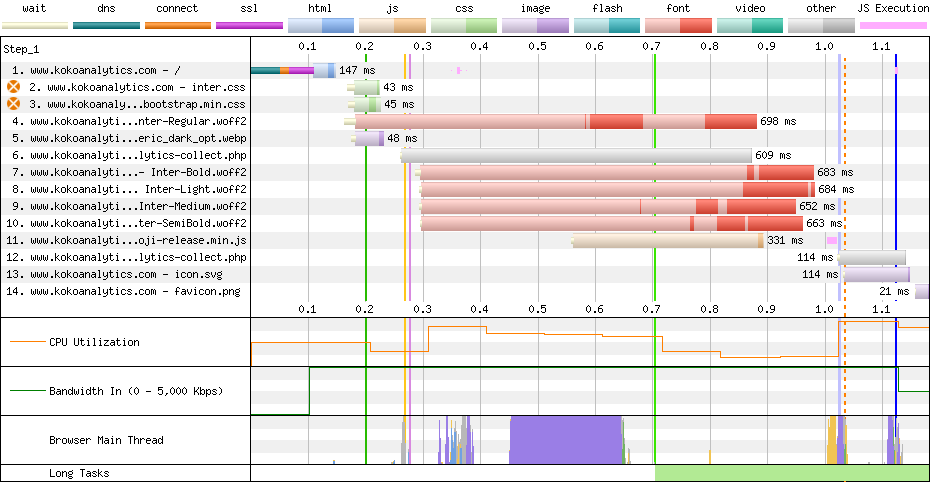930x482 pixels.
Task: Select the inter.css request label
Action: pos(137,87)
